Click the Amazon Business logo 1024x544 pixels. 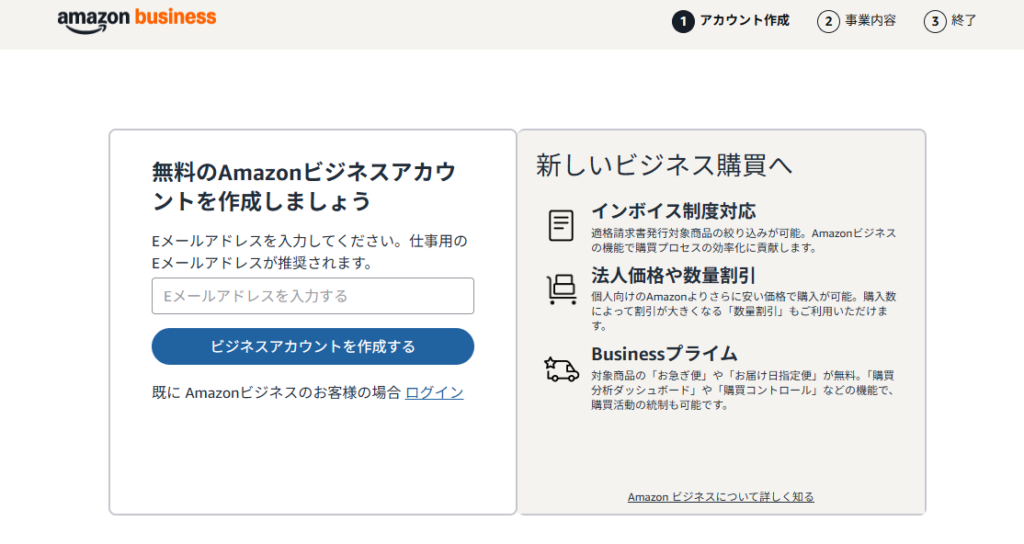tap(136, 20)
